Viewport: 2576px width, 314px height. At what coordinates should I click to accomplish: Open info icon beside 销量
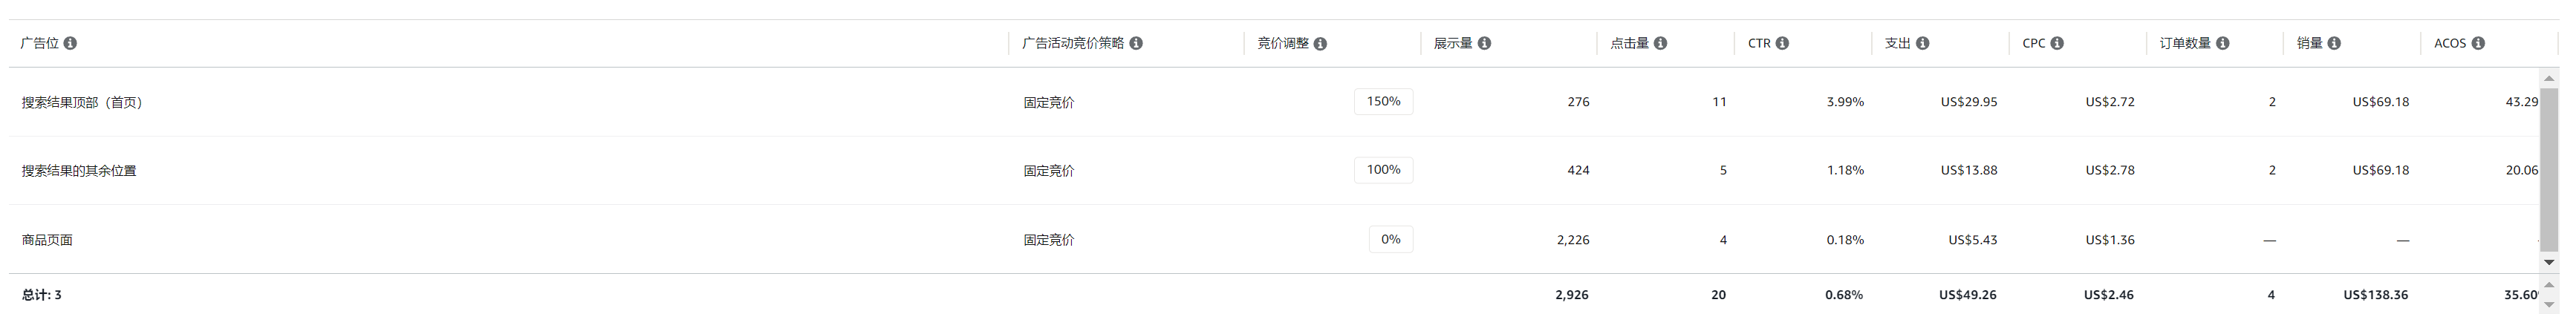[x=2334, y=43]
